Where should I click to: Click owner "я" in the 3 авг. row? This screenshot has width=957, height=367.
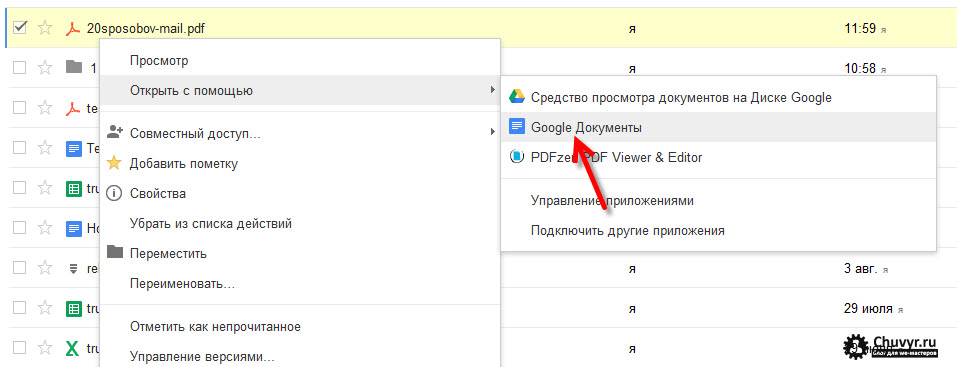coord(633,269)
